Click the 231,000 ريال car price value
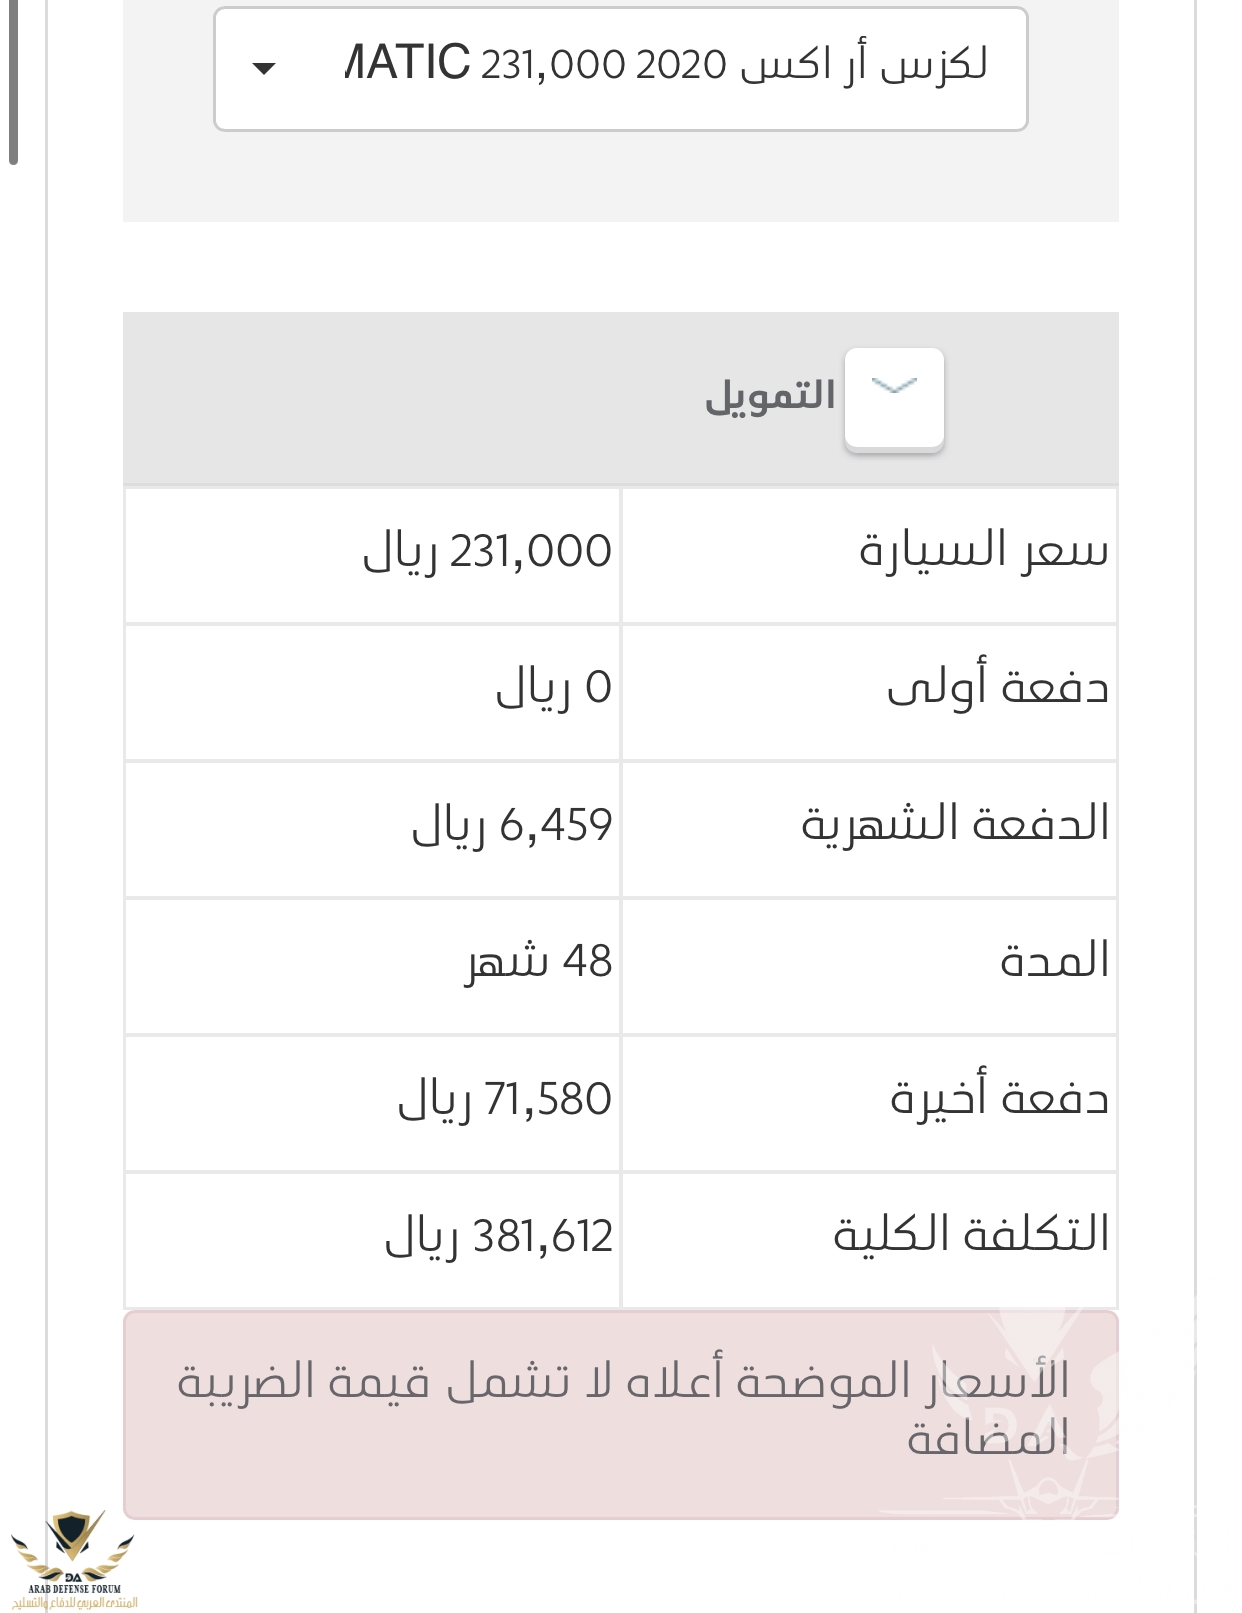 click(487, 552)
